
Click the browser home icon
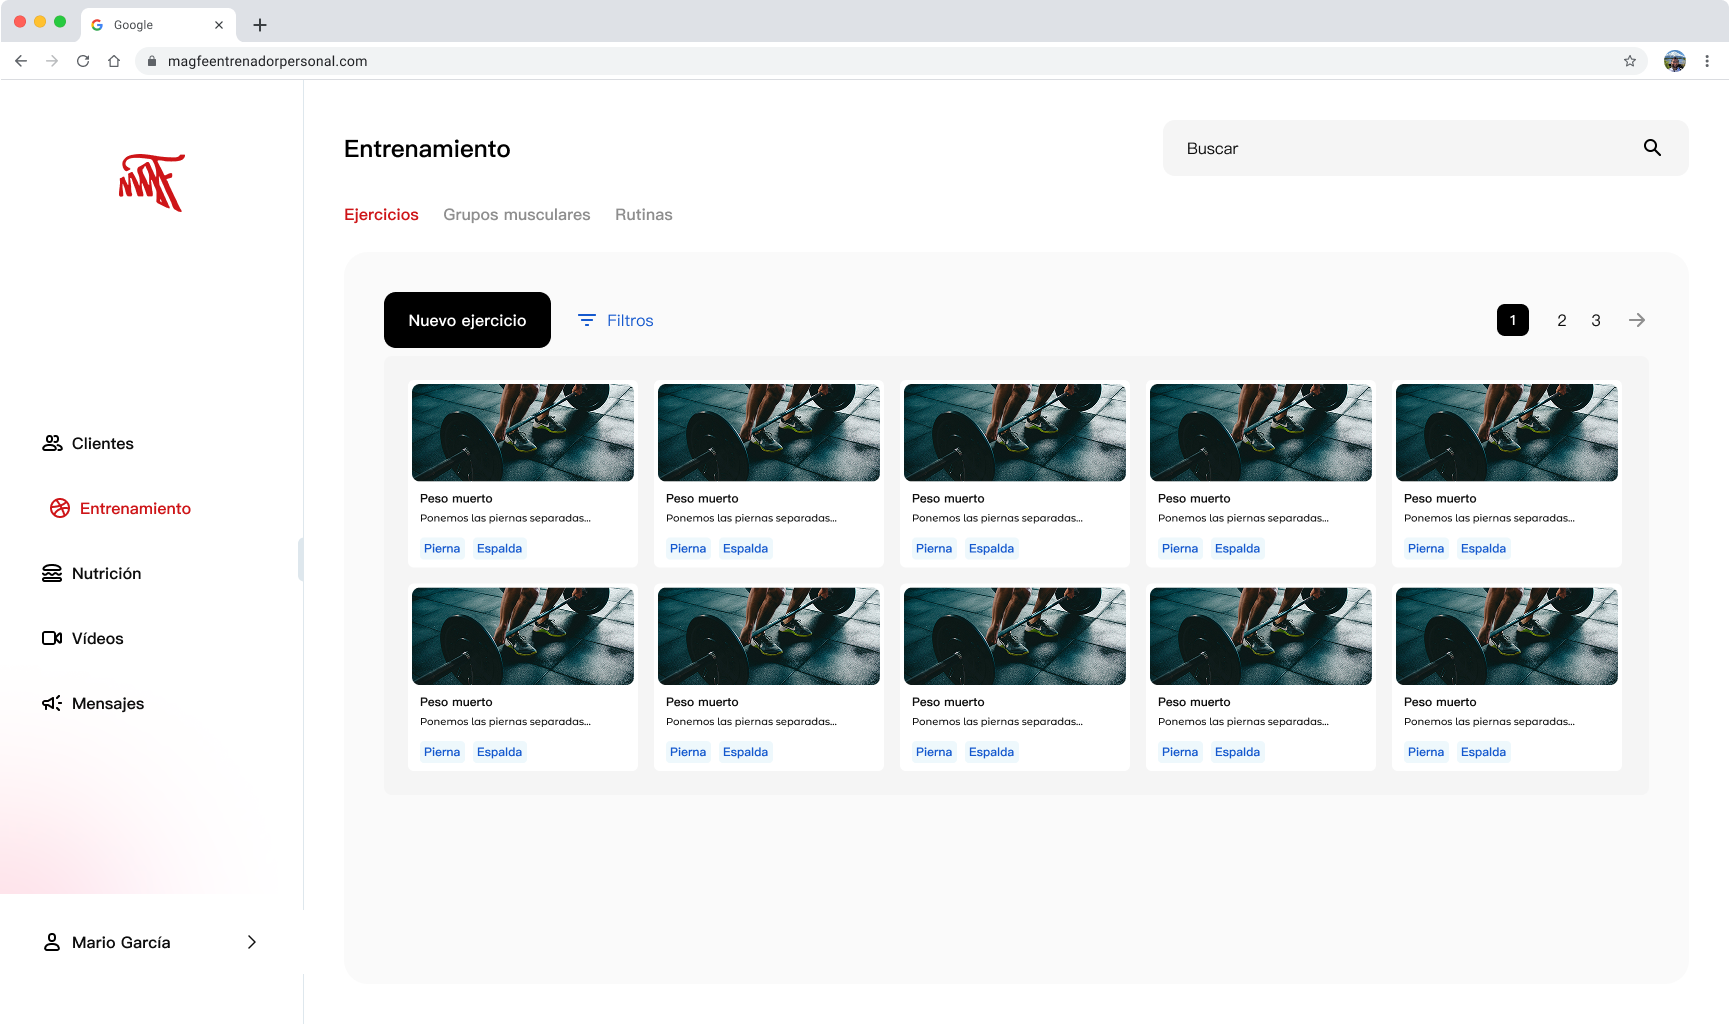(x=114, y=61)
